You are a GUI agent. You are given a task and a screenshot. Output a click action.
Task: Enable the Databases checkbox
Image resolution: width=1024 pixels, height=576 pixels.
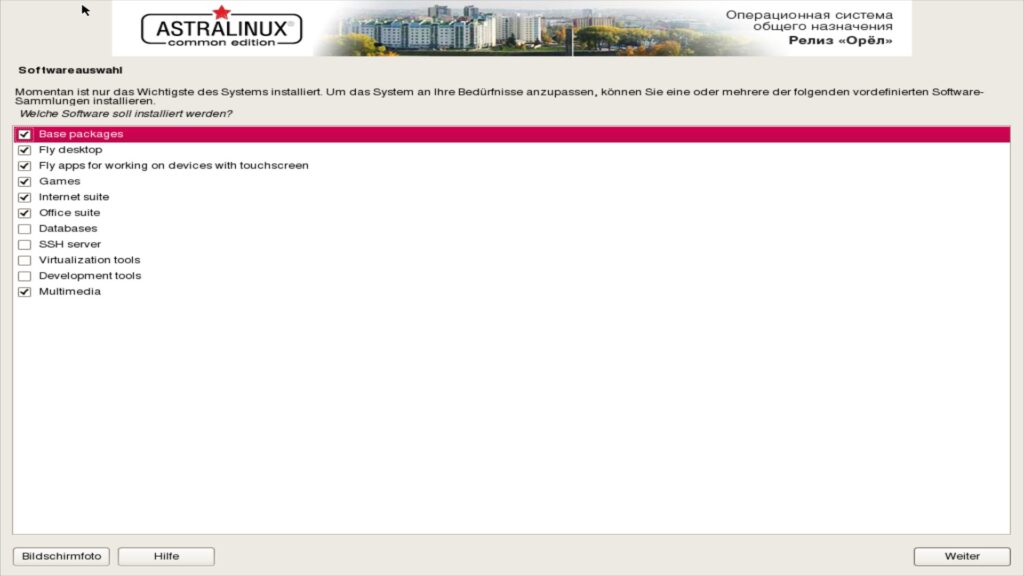point(24,229)
